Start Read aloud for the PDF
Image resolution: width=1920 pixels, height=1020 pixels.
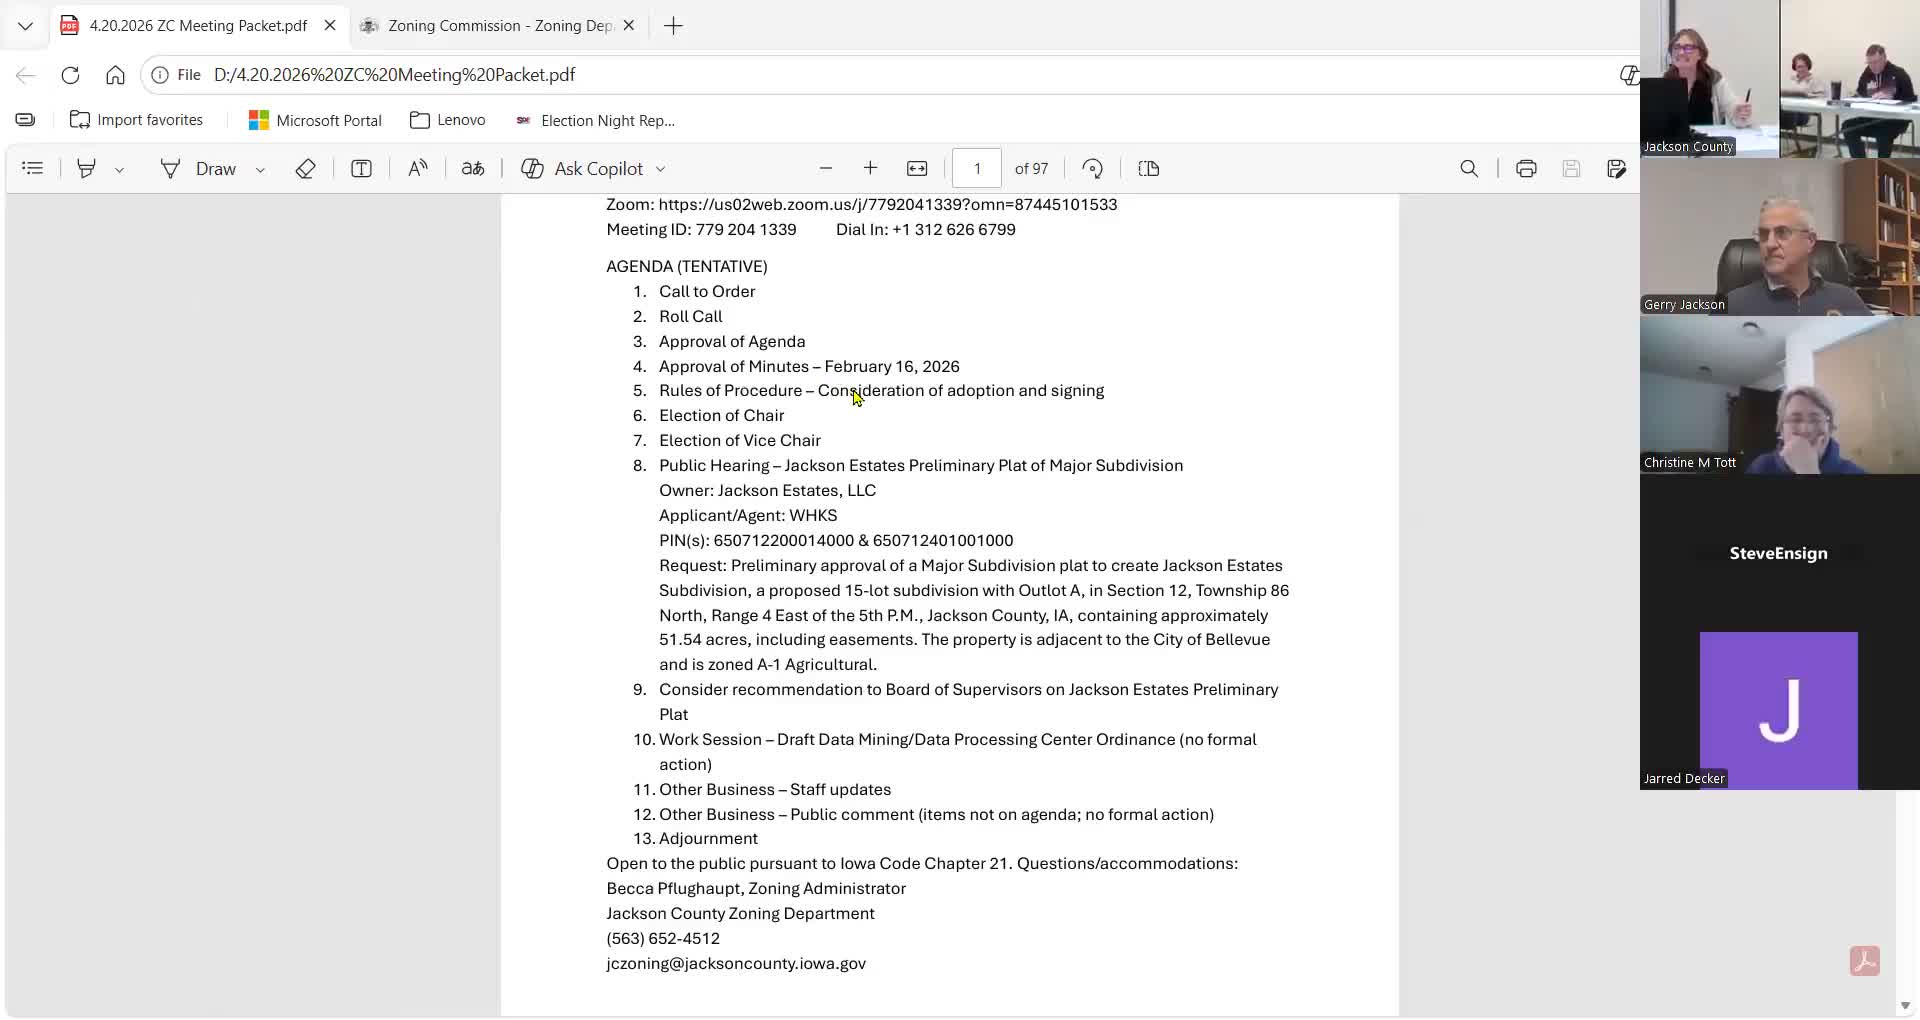(418, 169)
